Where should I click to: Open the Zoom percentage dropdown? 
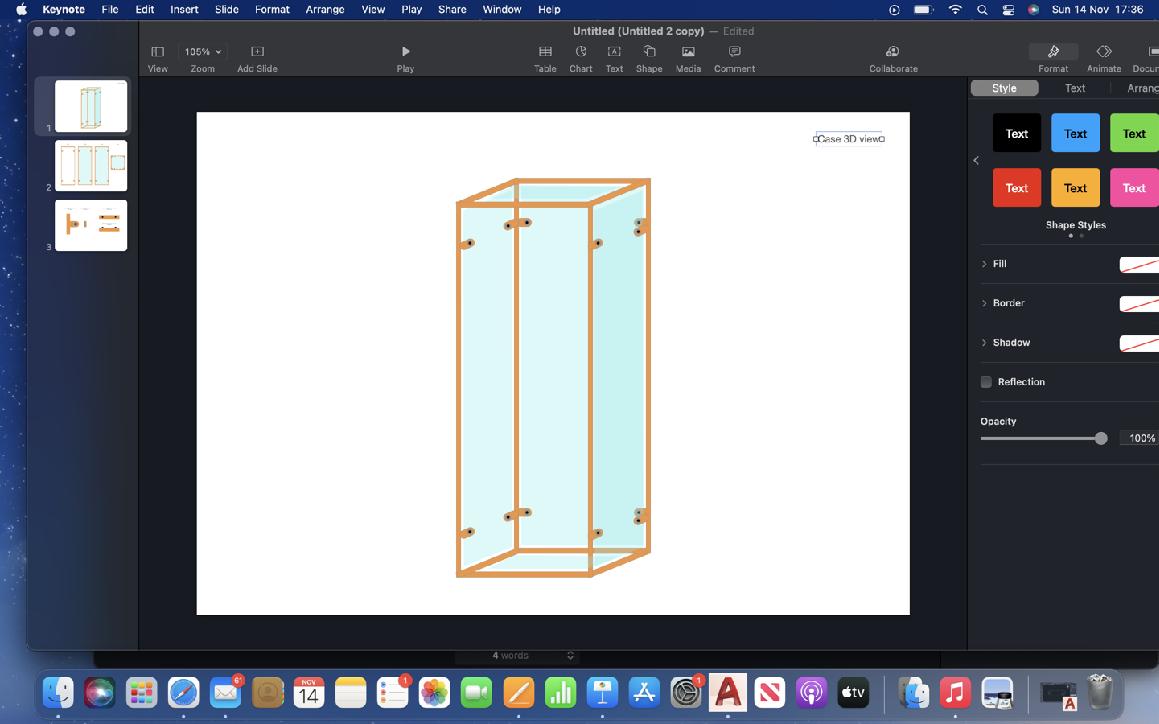point(204,51)
